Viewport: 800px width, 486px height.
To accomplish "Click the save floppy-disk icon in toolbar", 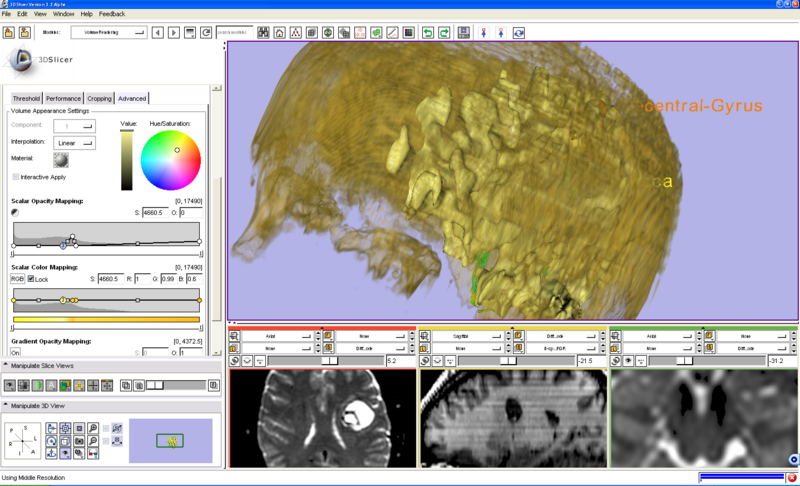I will (464, 33).
